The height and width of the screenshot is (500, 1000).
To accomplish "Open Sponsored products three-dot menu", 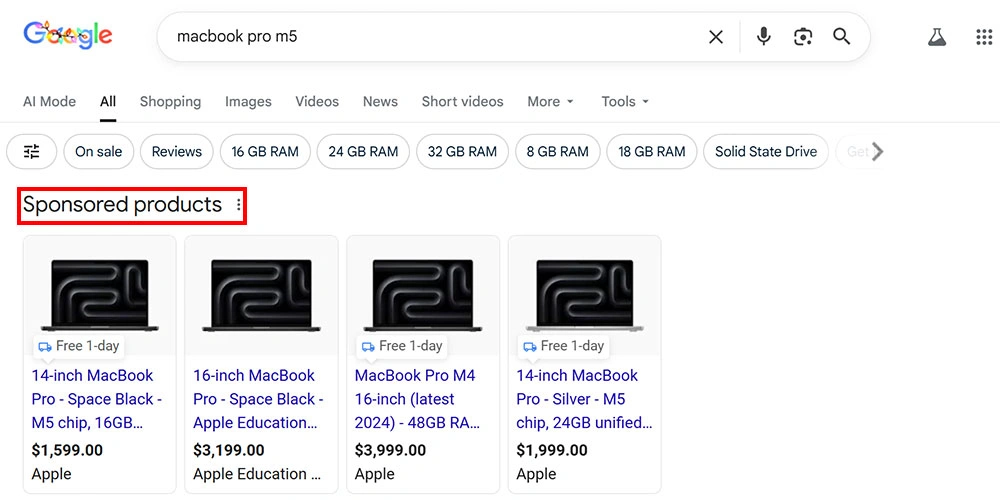I will tap(238, 205).
